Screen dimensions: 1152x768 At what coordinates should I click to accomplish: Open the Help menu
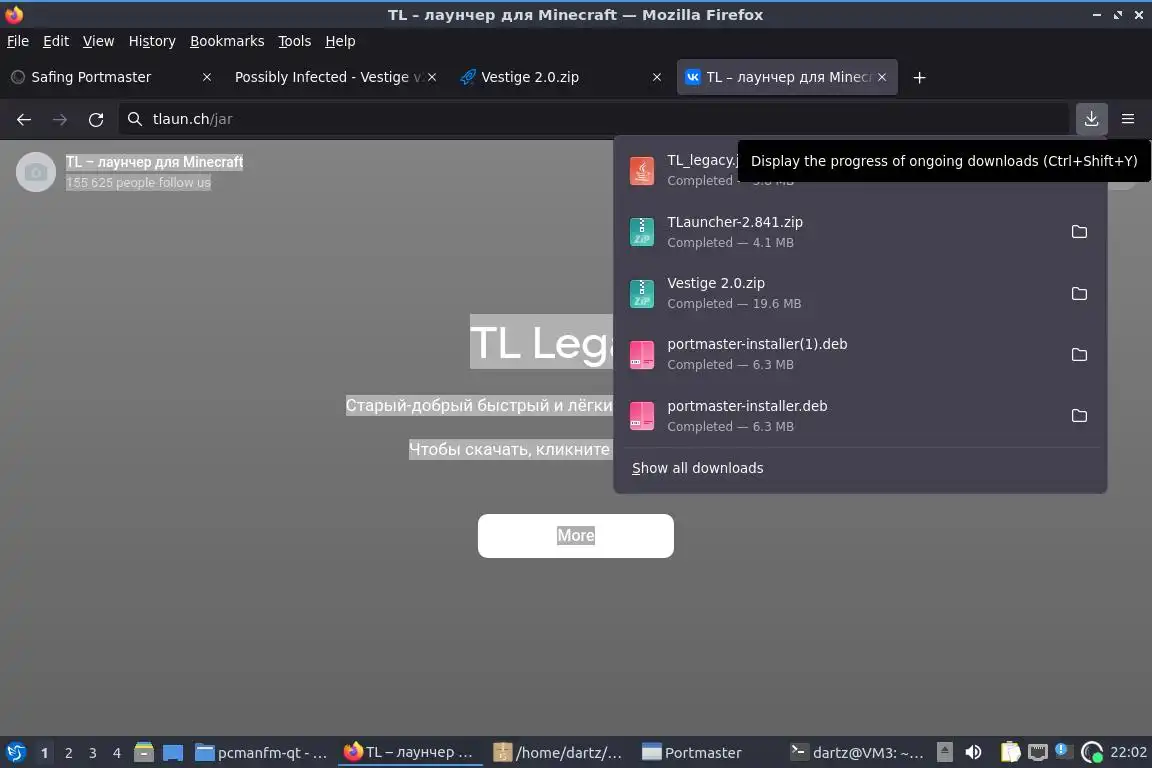[340, 41]
